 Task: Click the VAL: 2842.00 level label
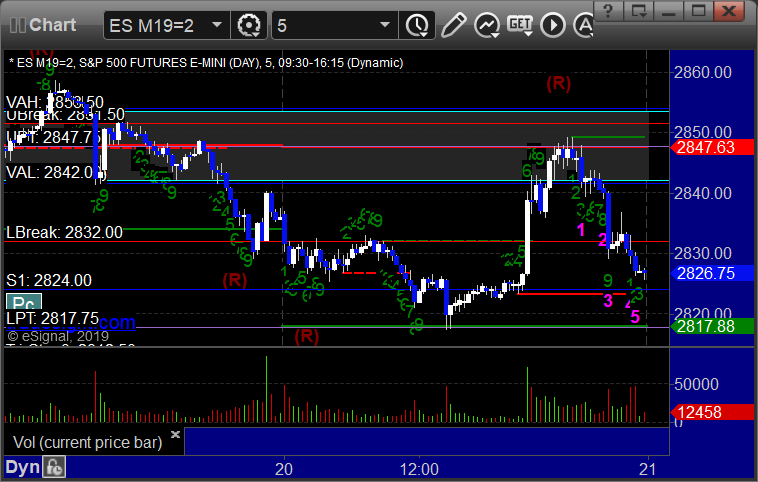(x=54, y=172)
